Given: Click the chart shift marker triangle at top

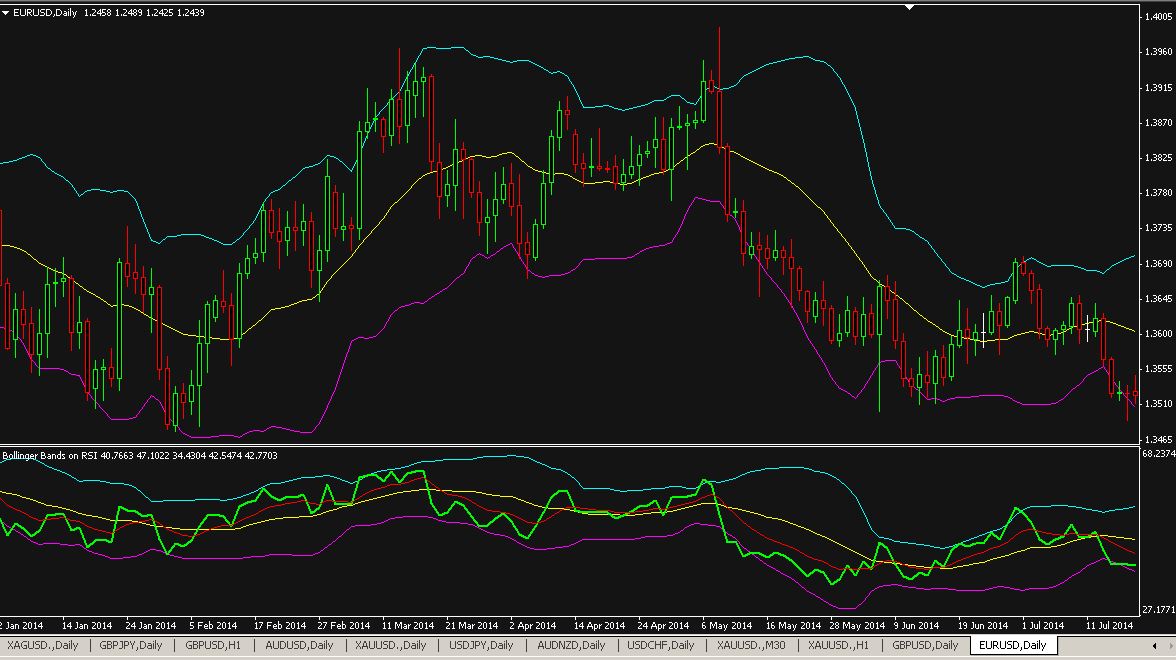Looking at the screenshot, I should pyautogui.click(x=910, y=8).
